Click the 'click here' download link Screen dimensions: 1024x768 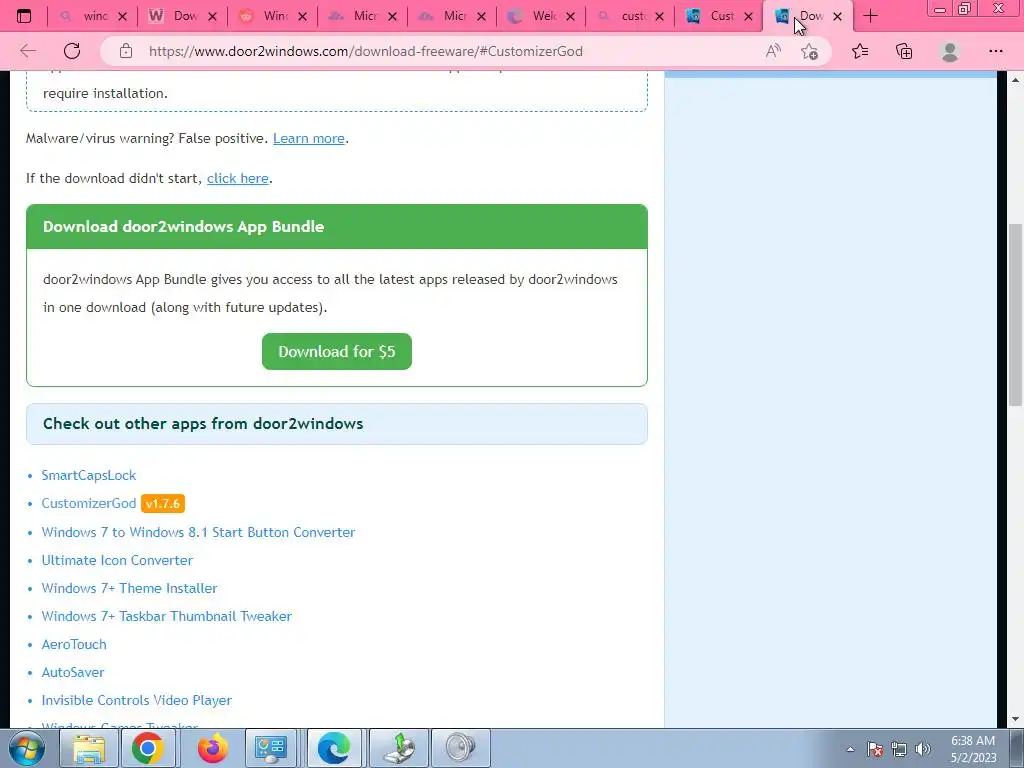238,178
